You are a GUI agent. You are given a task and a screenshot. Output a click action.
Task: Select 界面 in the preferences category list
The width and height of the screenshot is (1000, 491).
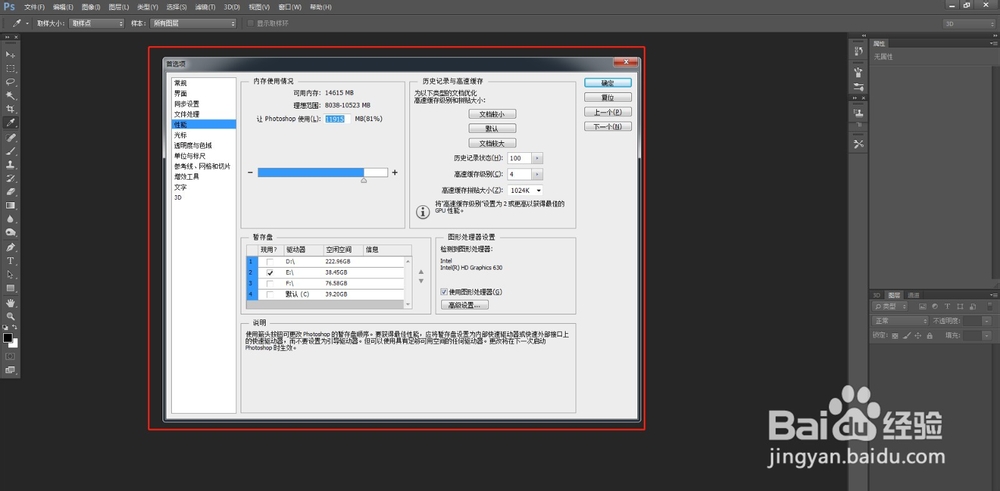[x=180, y=94]
